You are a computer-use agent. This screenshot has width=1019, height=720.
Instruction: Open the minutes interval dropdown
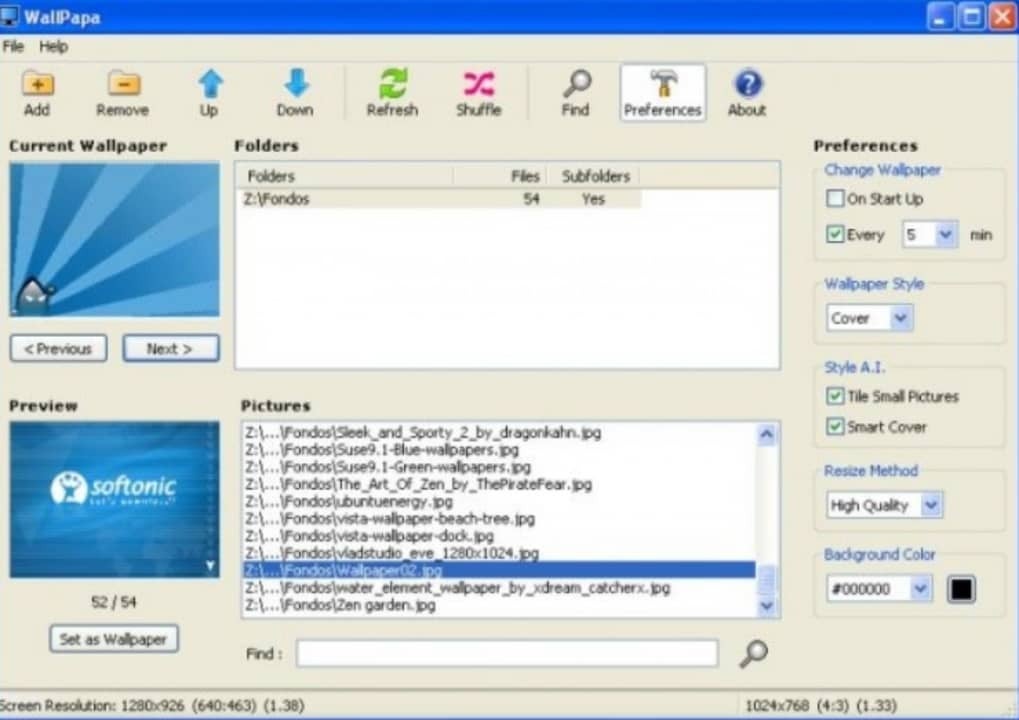point(945,235)
